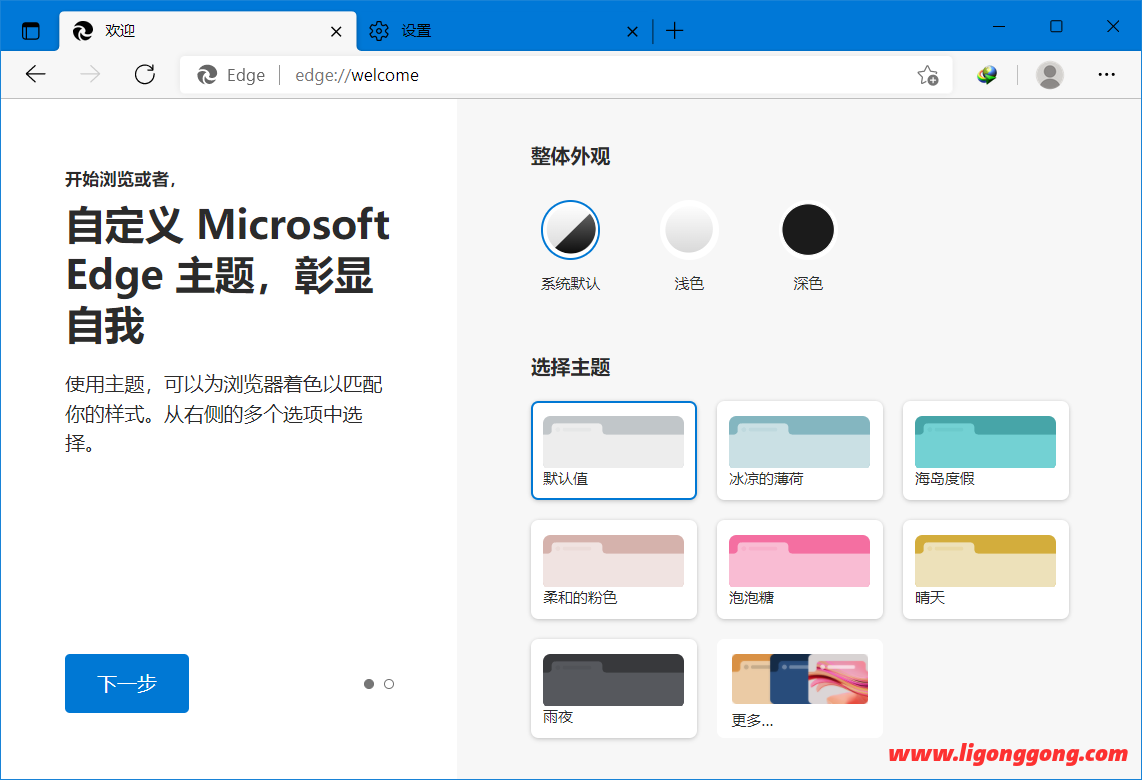The height and width of the screenshot is (780, 1142).
Task: Click the Edge favicon on 欢迎 tab
Action: [x=83, y=31]
